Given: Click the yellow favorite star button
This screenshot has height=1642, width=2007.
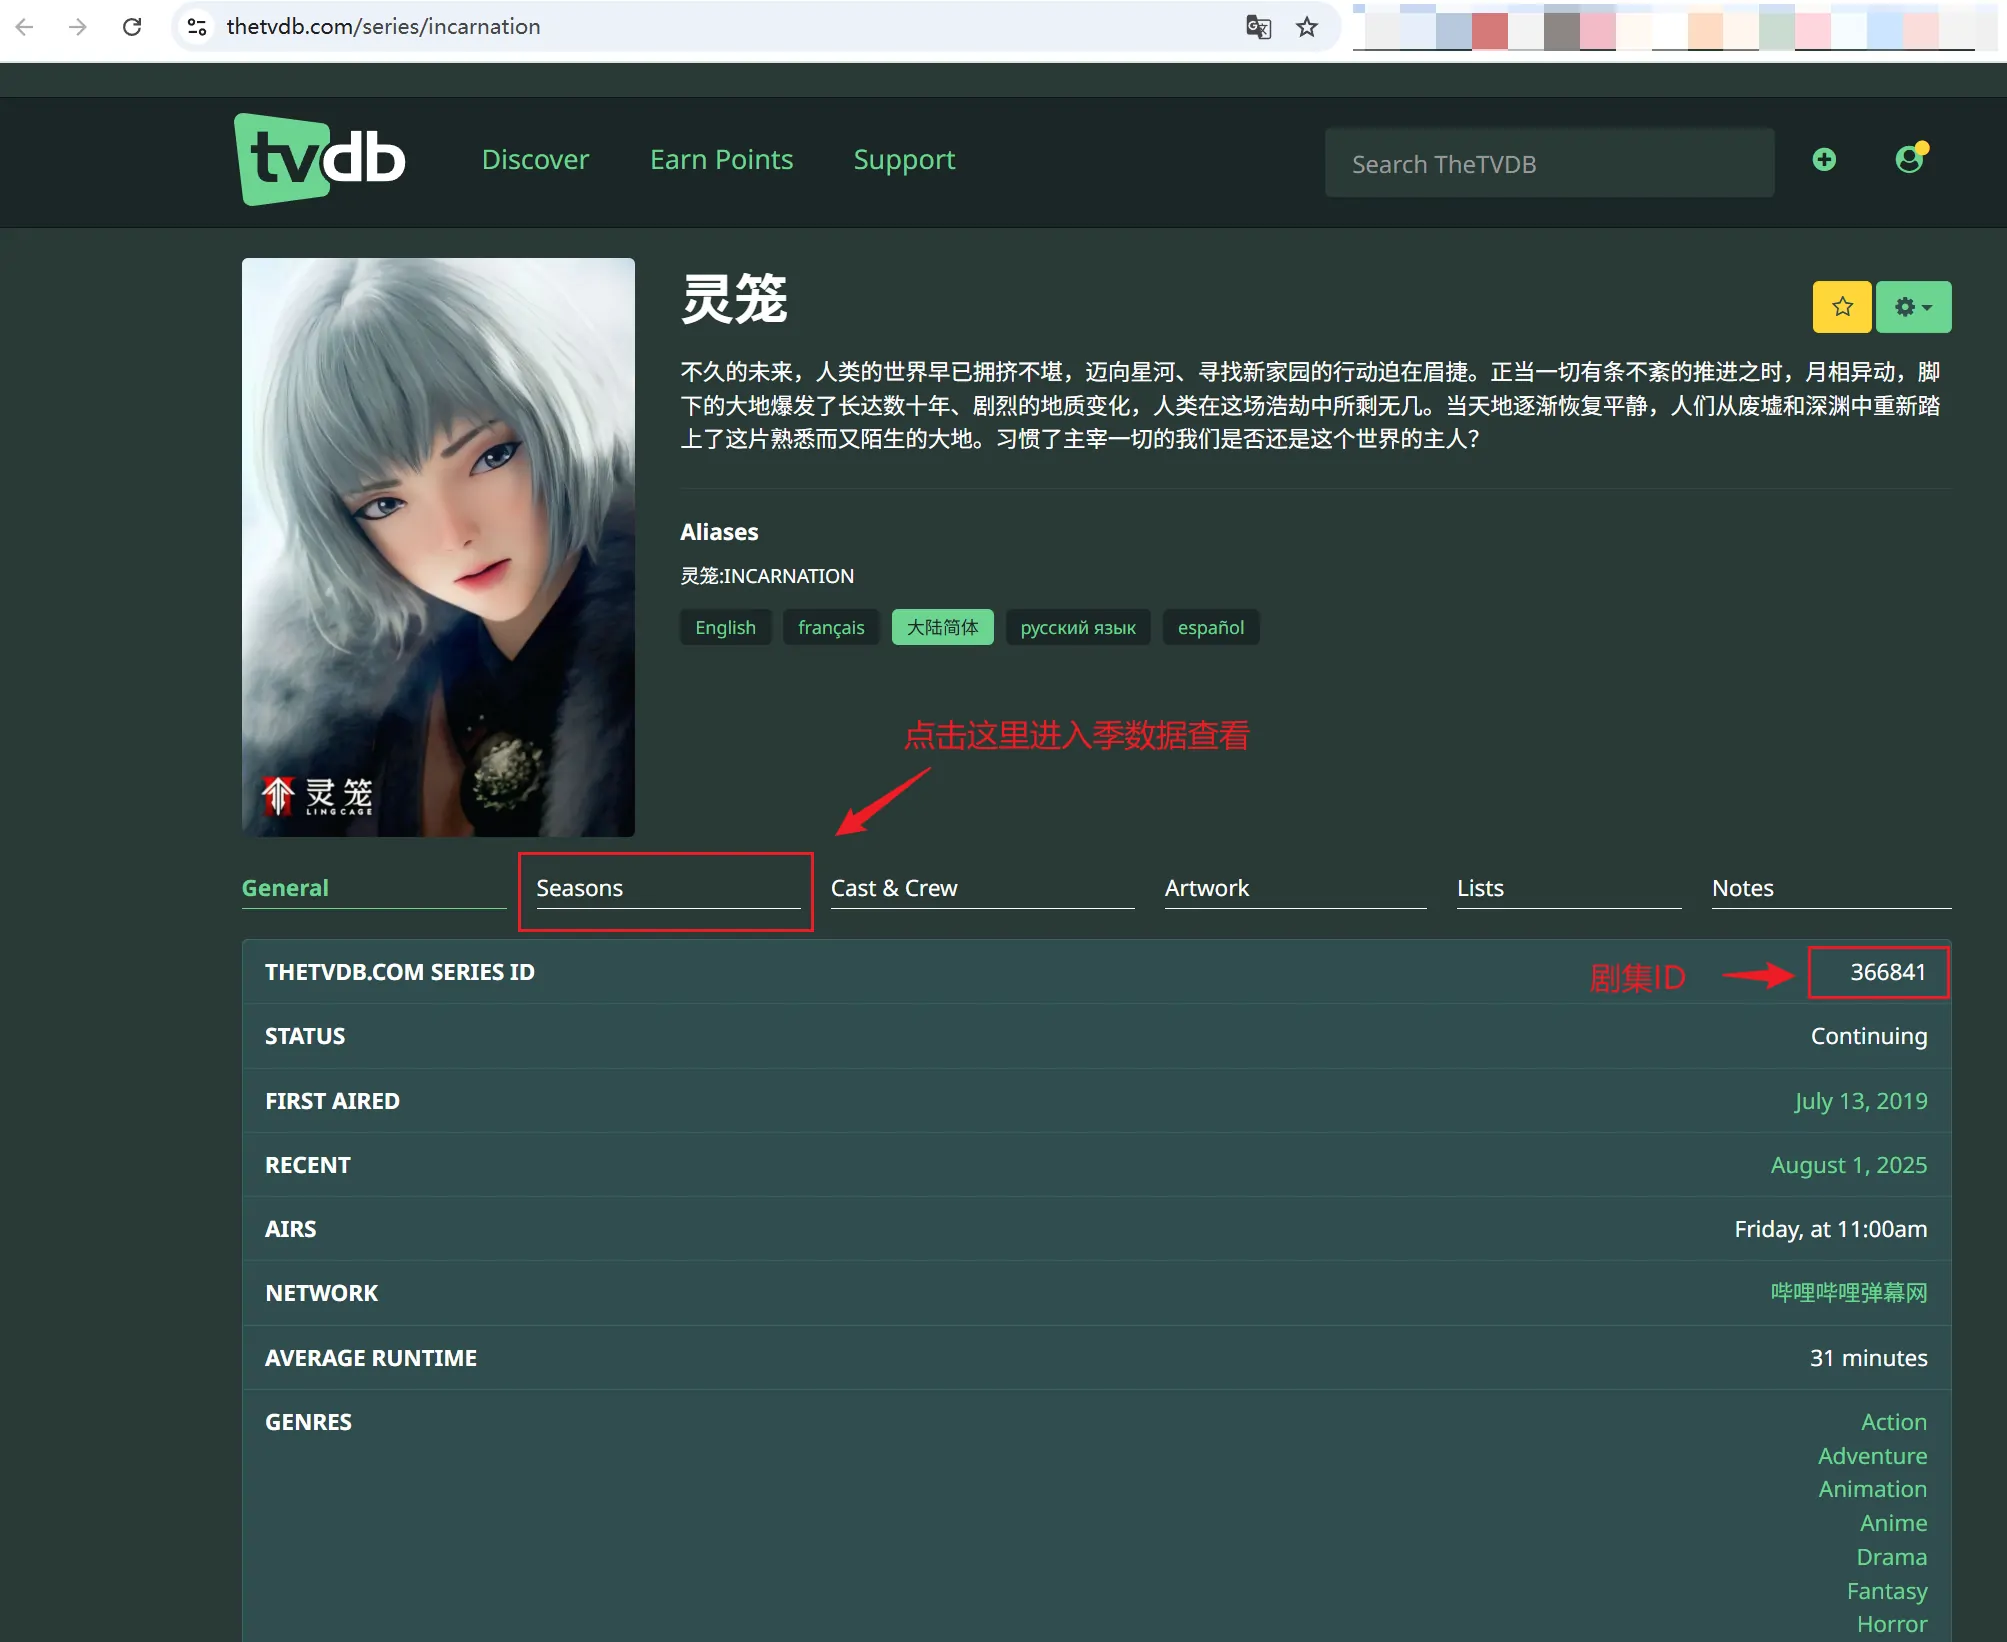Looking at the screenshot, I should pos(1841,307).
